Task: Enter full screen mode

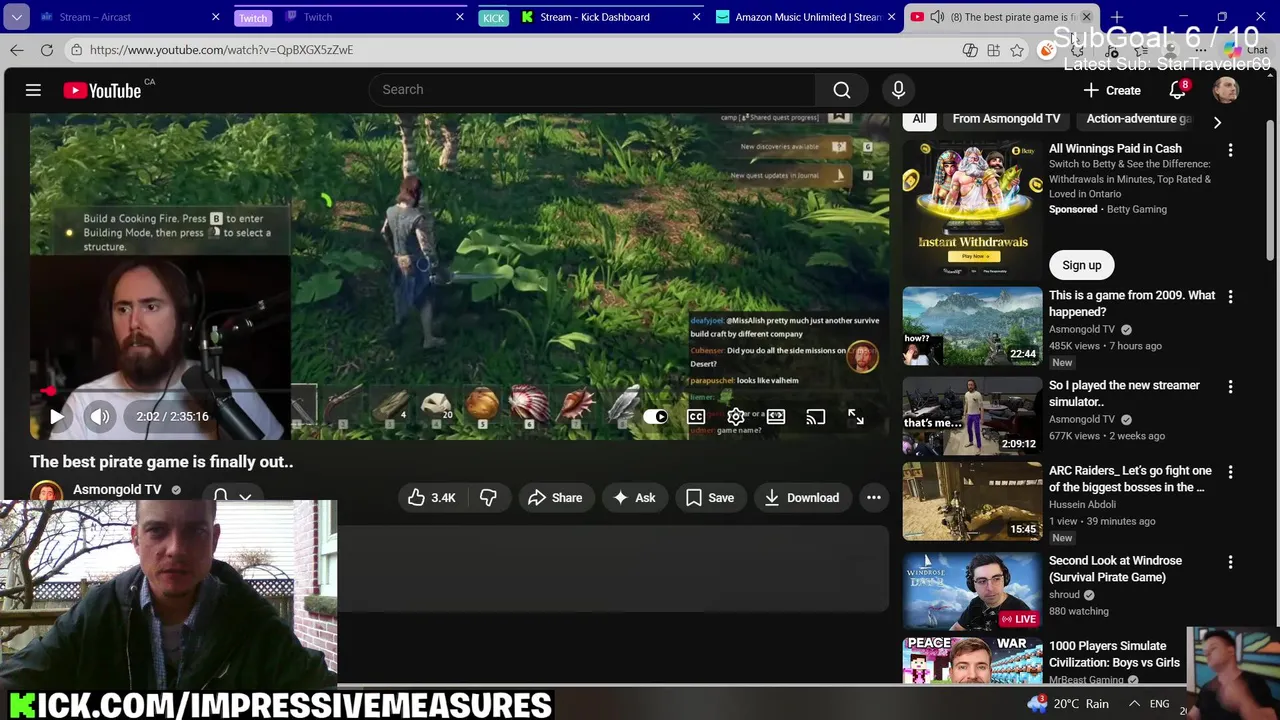Action: (856, 417)
